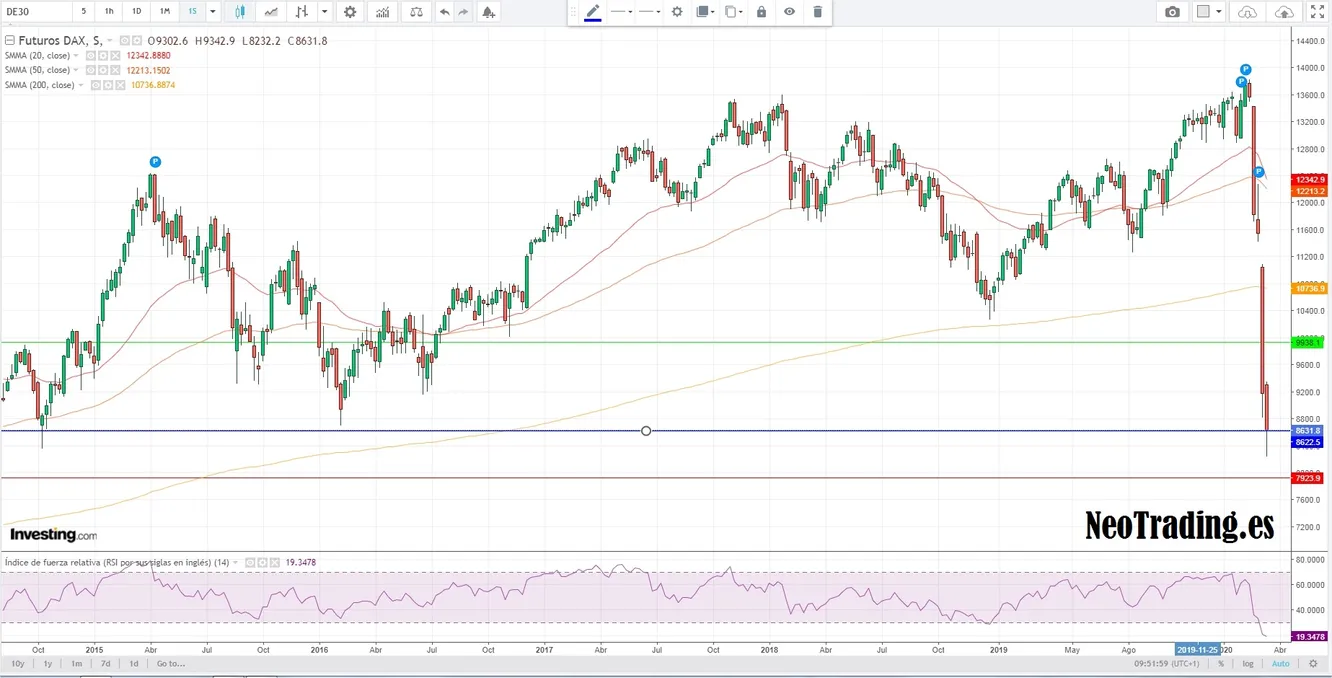Image resolution: width=1332 pixels, height=678 pixels.
Task: Open the timeframe interval dropdown
Action: 213,12
